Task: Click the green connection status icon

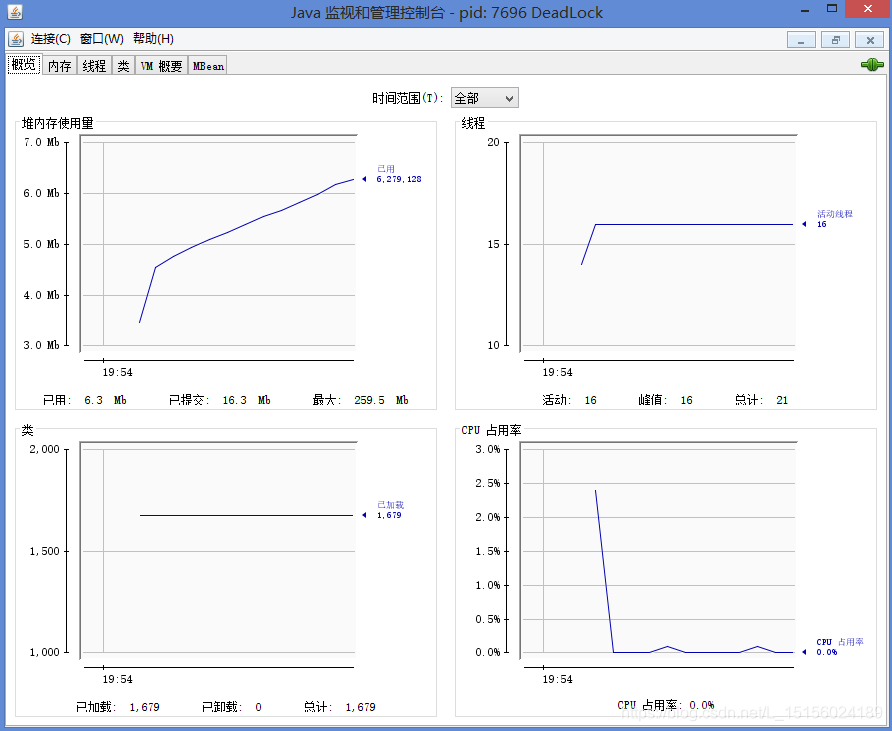Action: [x=872, y=63]
